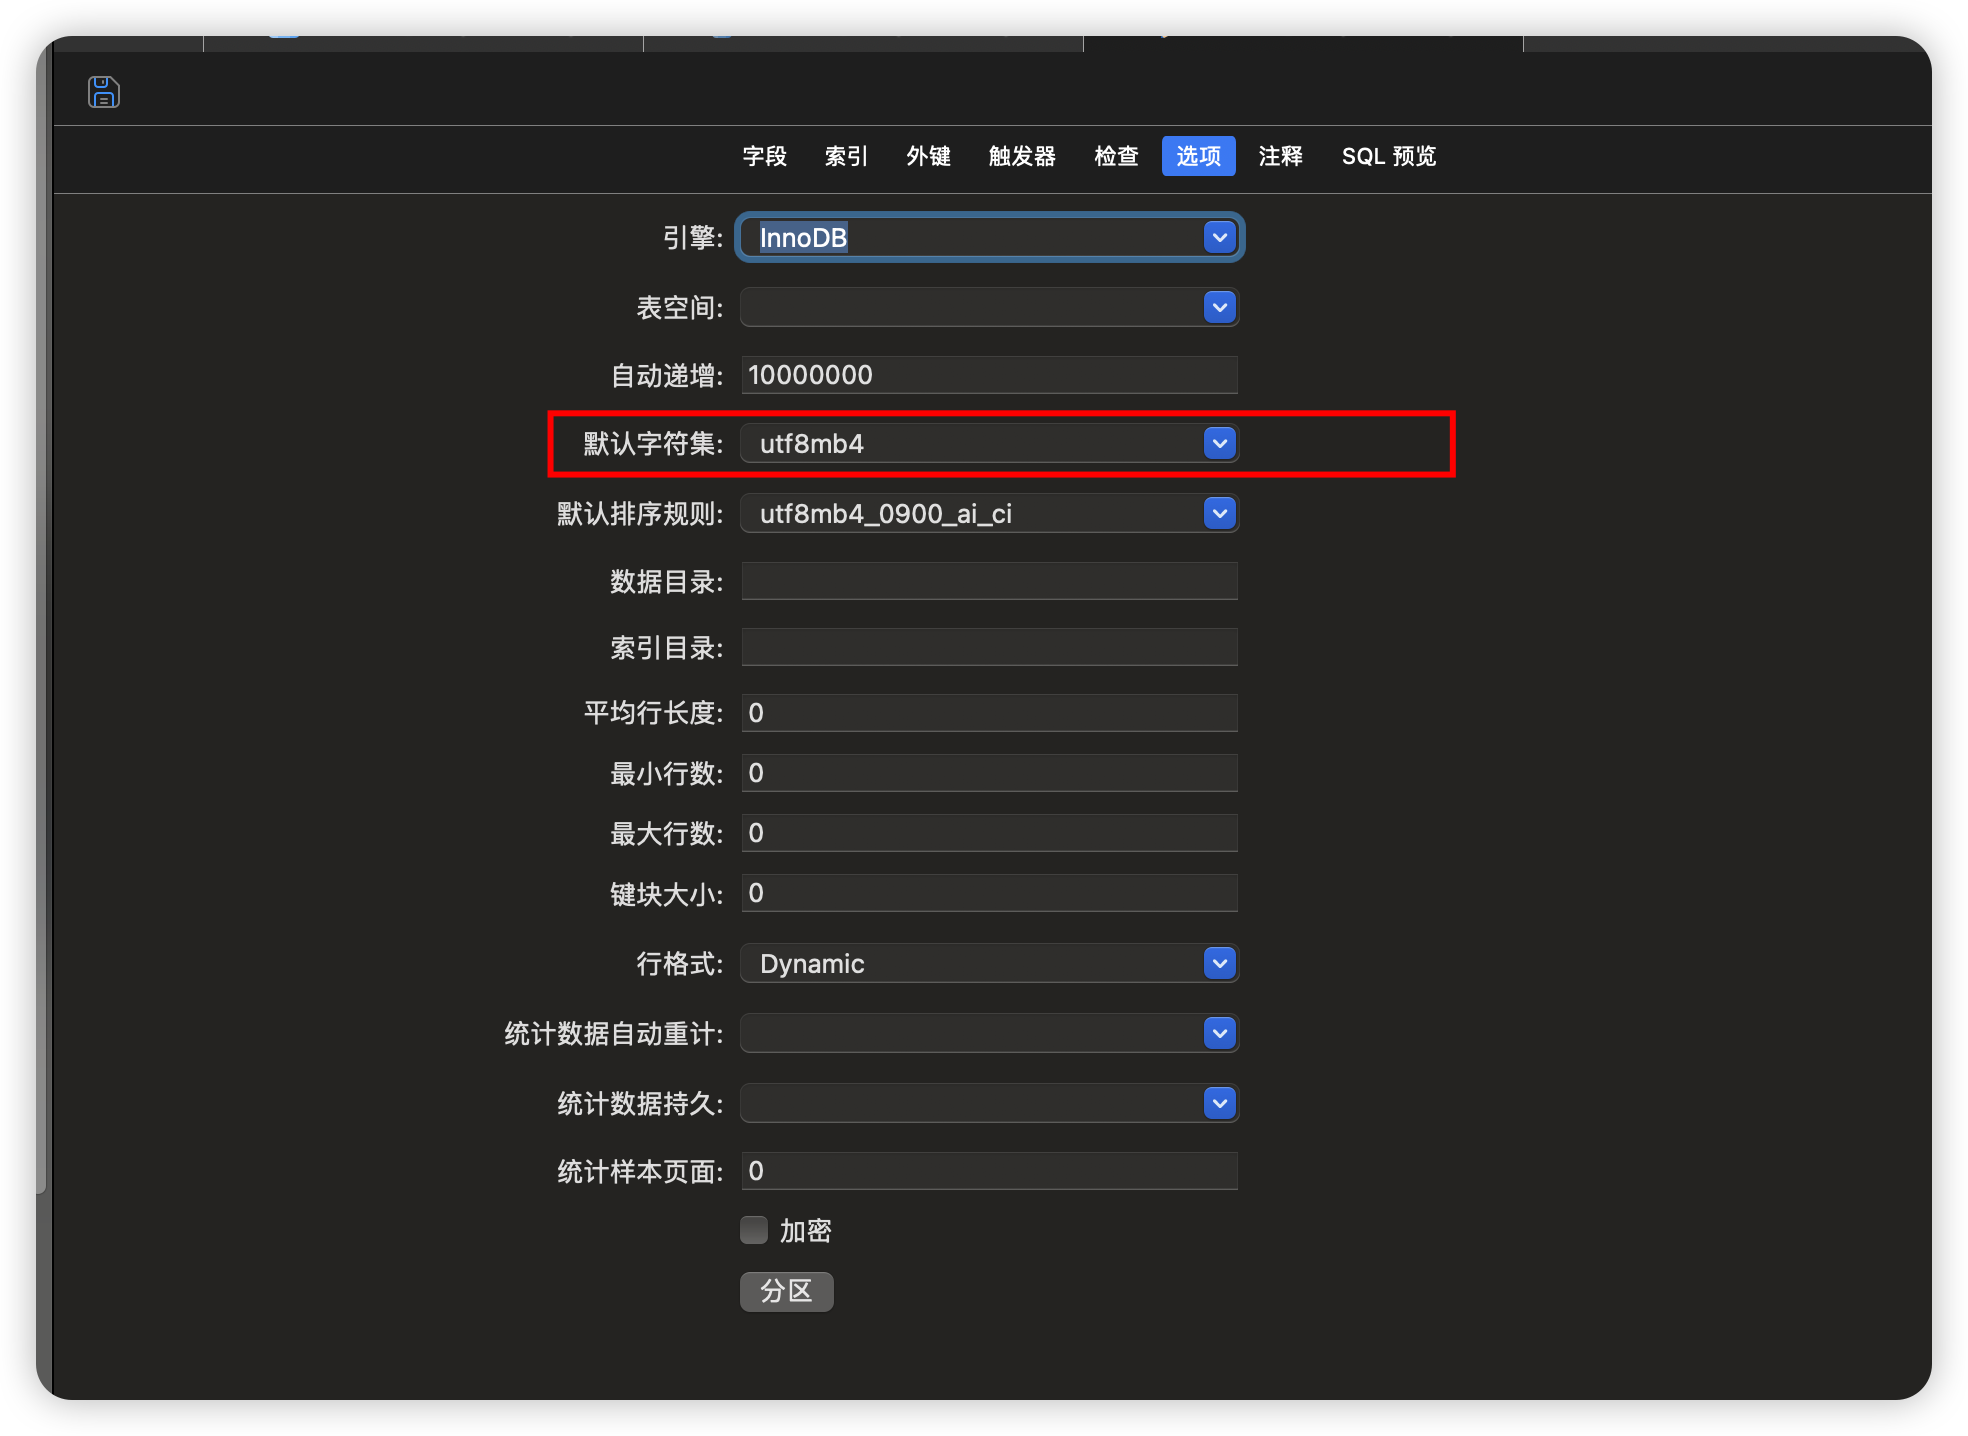The height and width of the screenshot is (1436, 1968).
Task: Click the 数据目录 input field
Action: click(989, 581)
